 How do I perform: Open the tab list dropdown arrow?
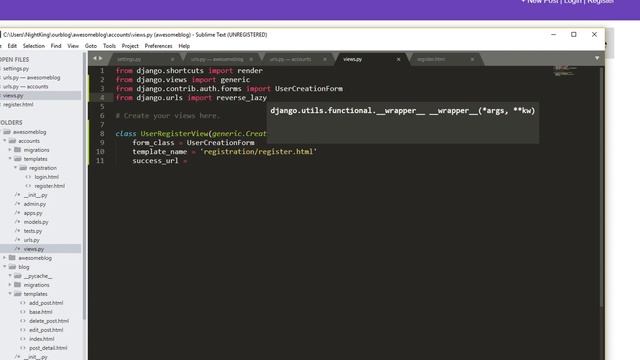click(597, 59)
